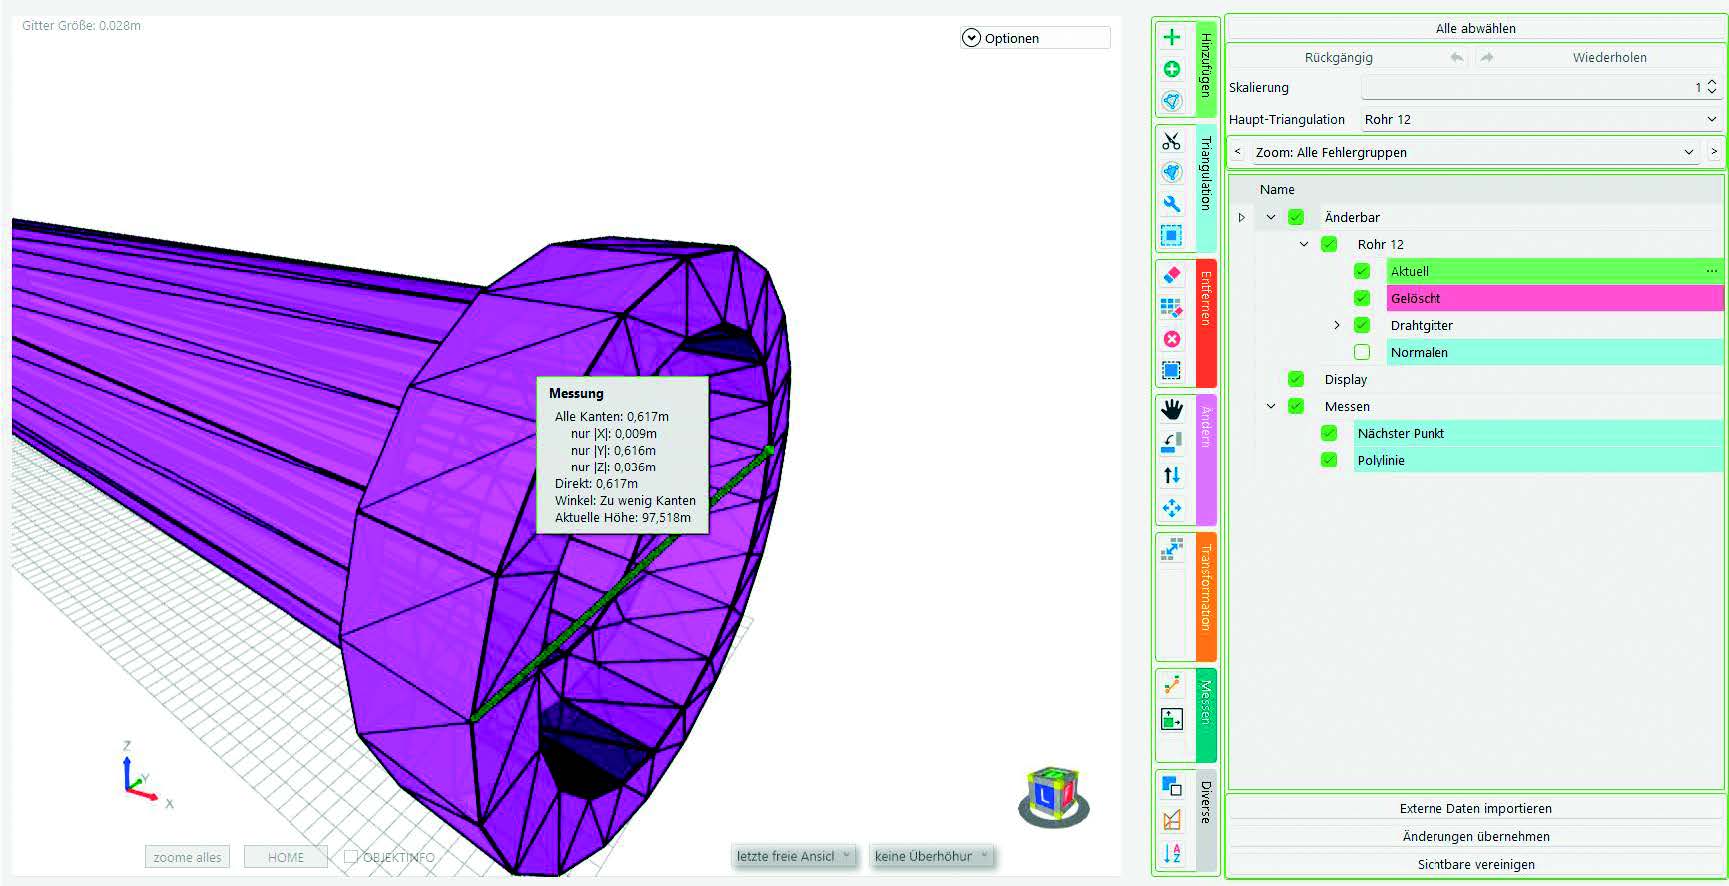This screenshot has height=886, width=1729.
Task: Click the blue four-way move arrows icon
Action: coord(1171,508)
